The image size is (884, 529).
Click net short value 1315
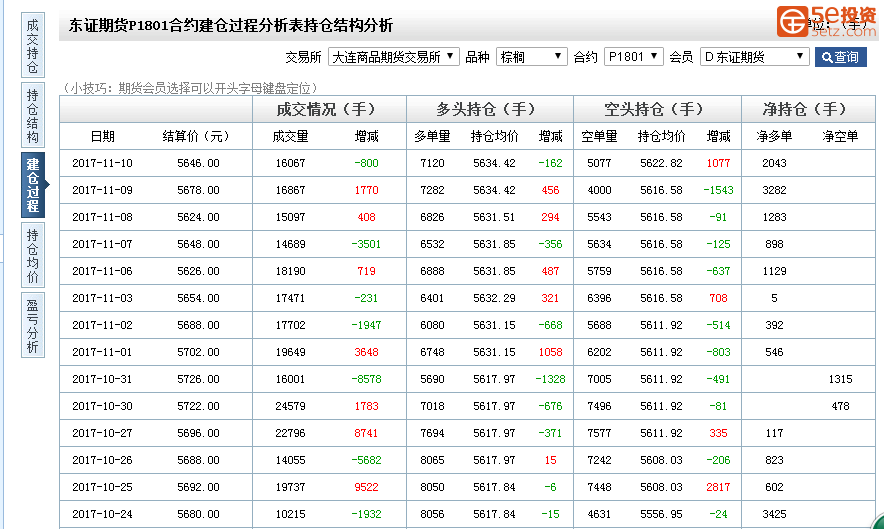(x=840, y=379)
